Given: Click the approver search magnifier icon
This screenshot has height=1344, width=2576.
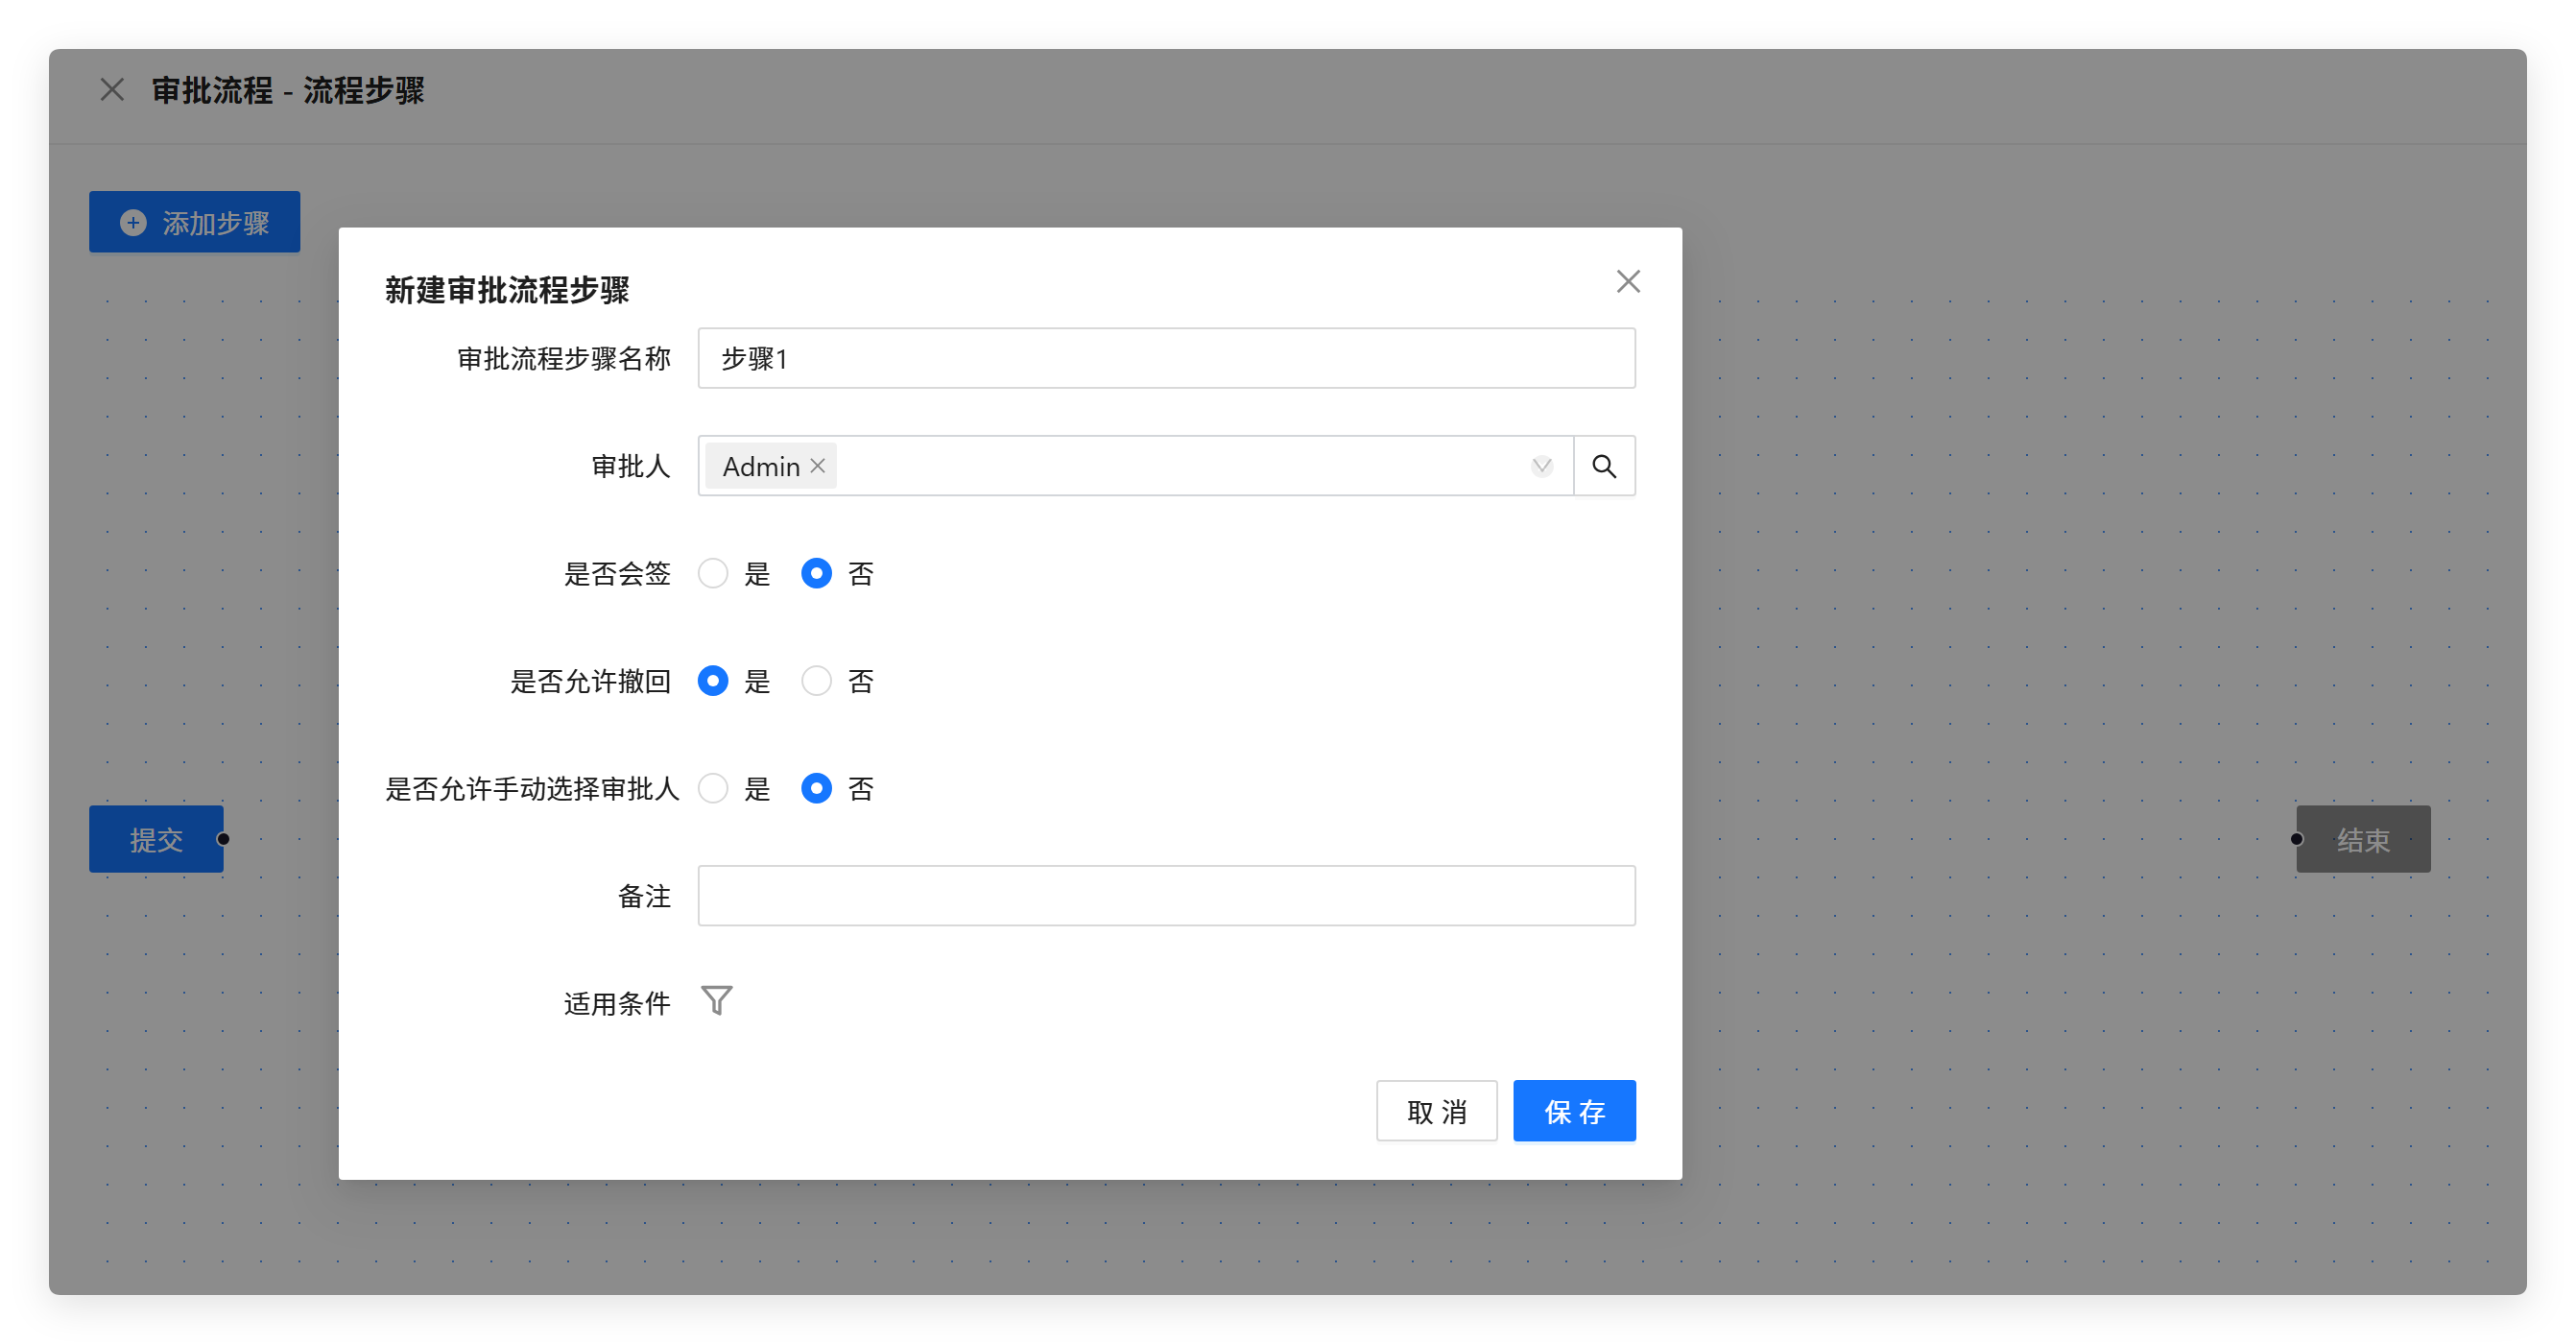Looking at the screenshot, I should coord(1604,466).
